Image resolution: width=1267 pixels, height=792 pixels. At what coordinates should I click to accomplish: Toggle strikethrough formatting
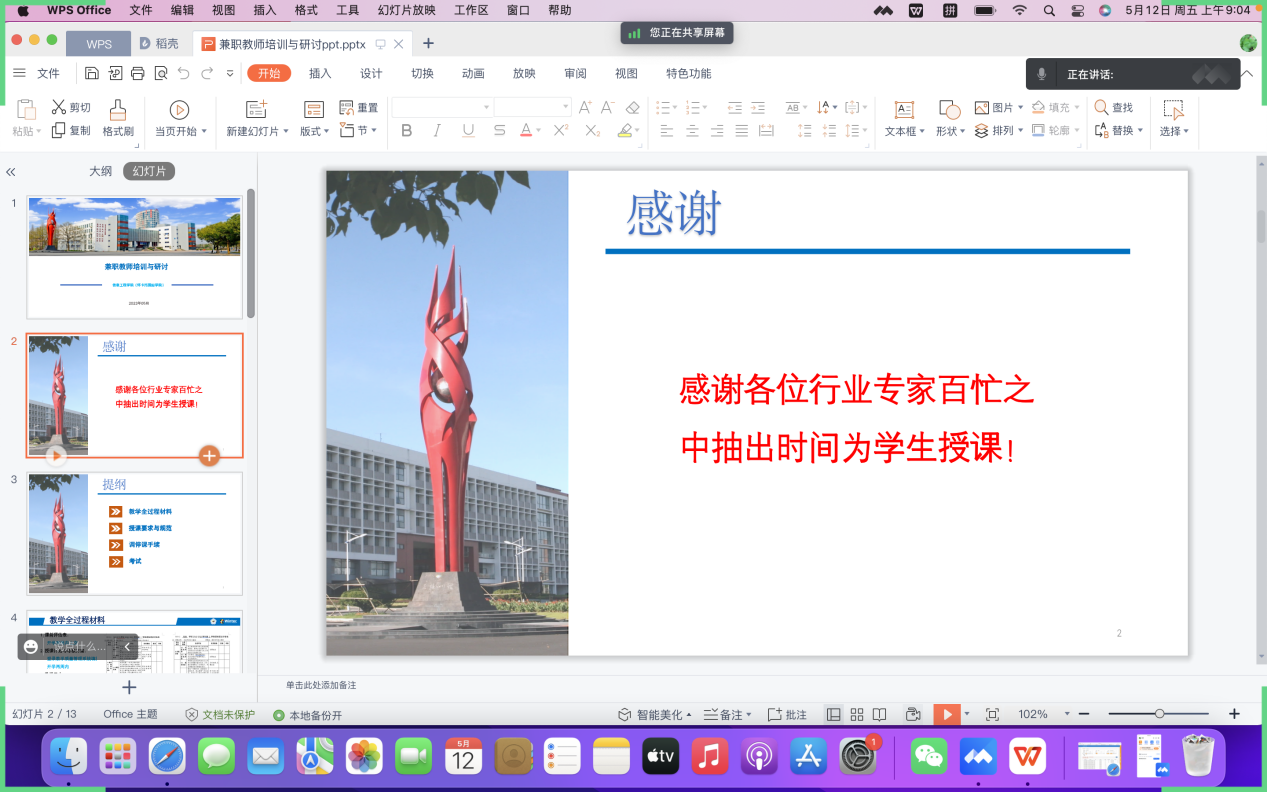499,130
